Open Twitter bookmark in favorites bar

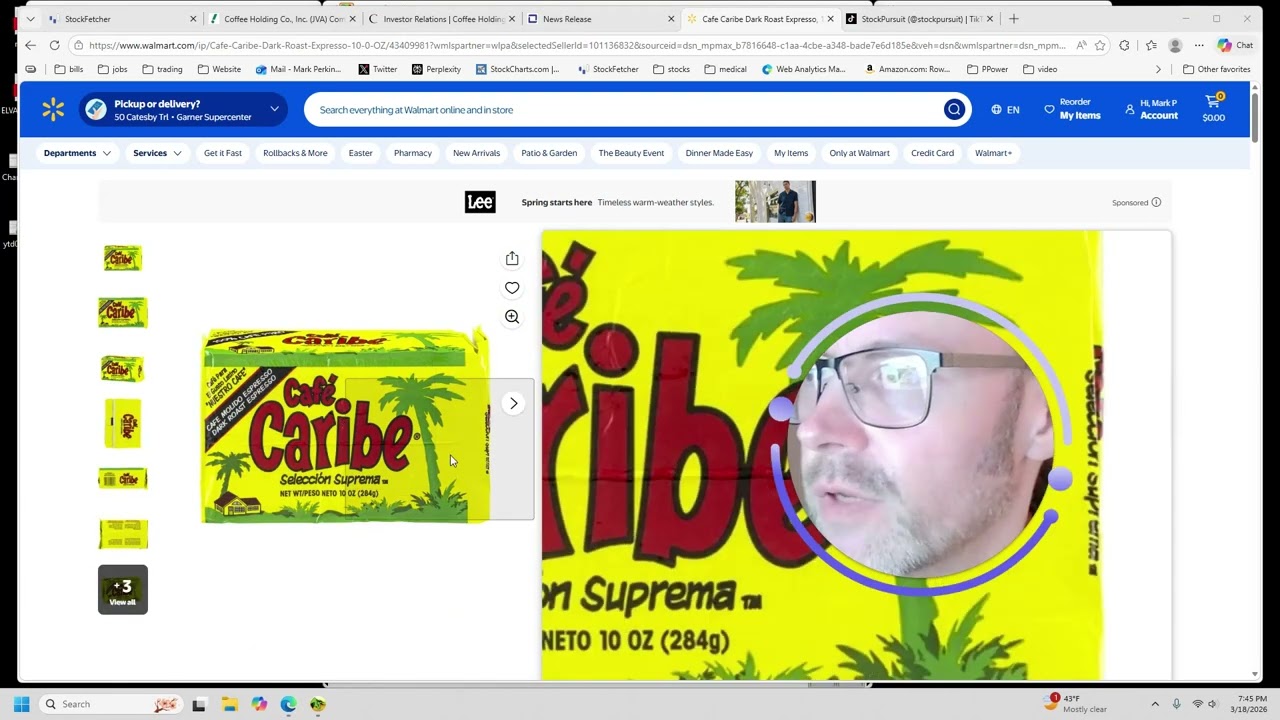click(x=377, y=69)
